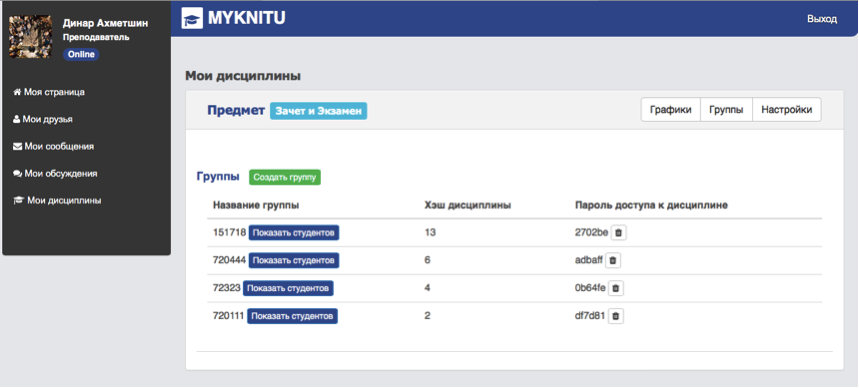Viewport: 859px width, 388px height.
Task: Click the user name Динар Ахметшин
Action: [x=106, y=24]
